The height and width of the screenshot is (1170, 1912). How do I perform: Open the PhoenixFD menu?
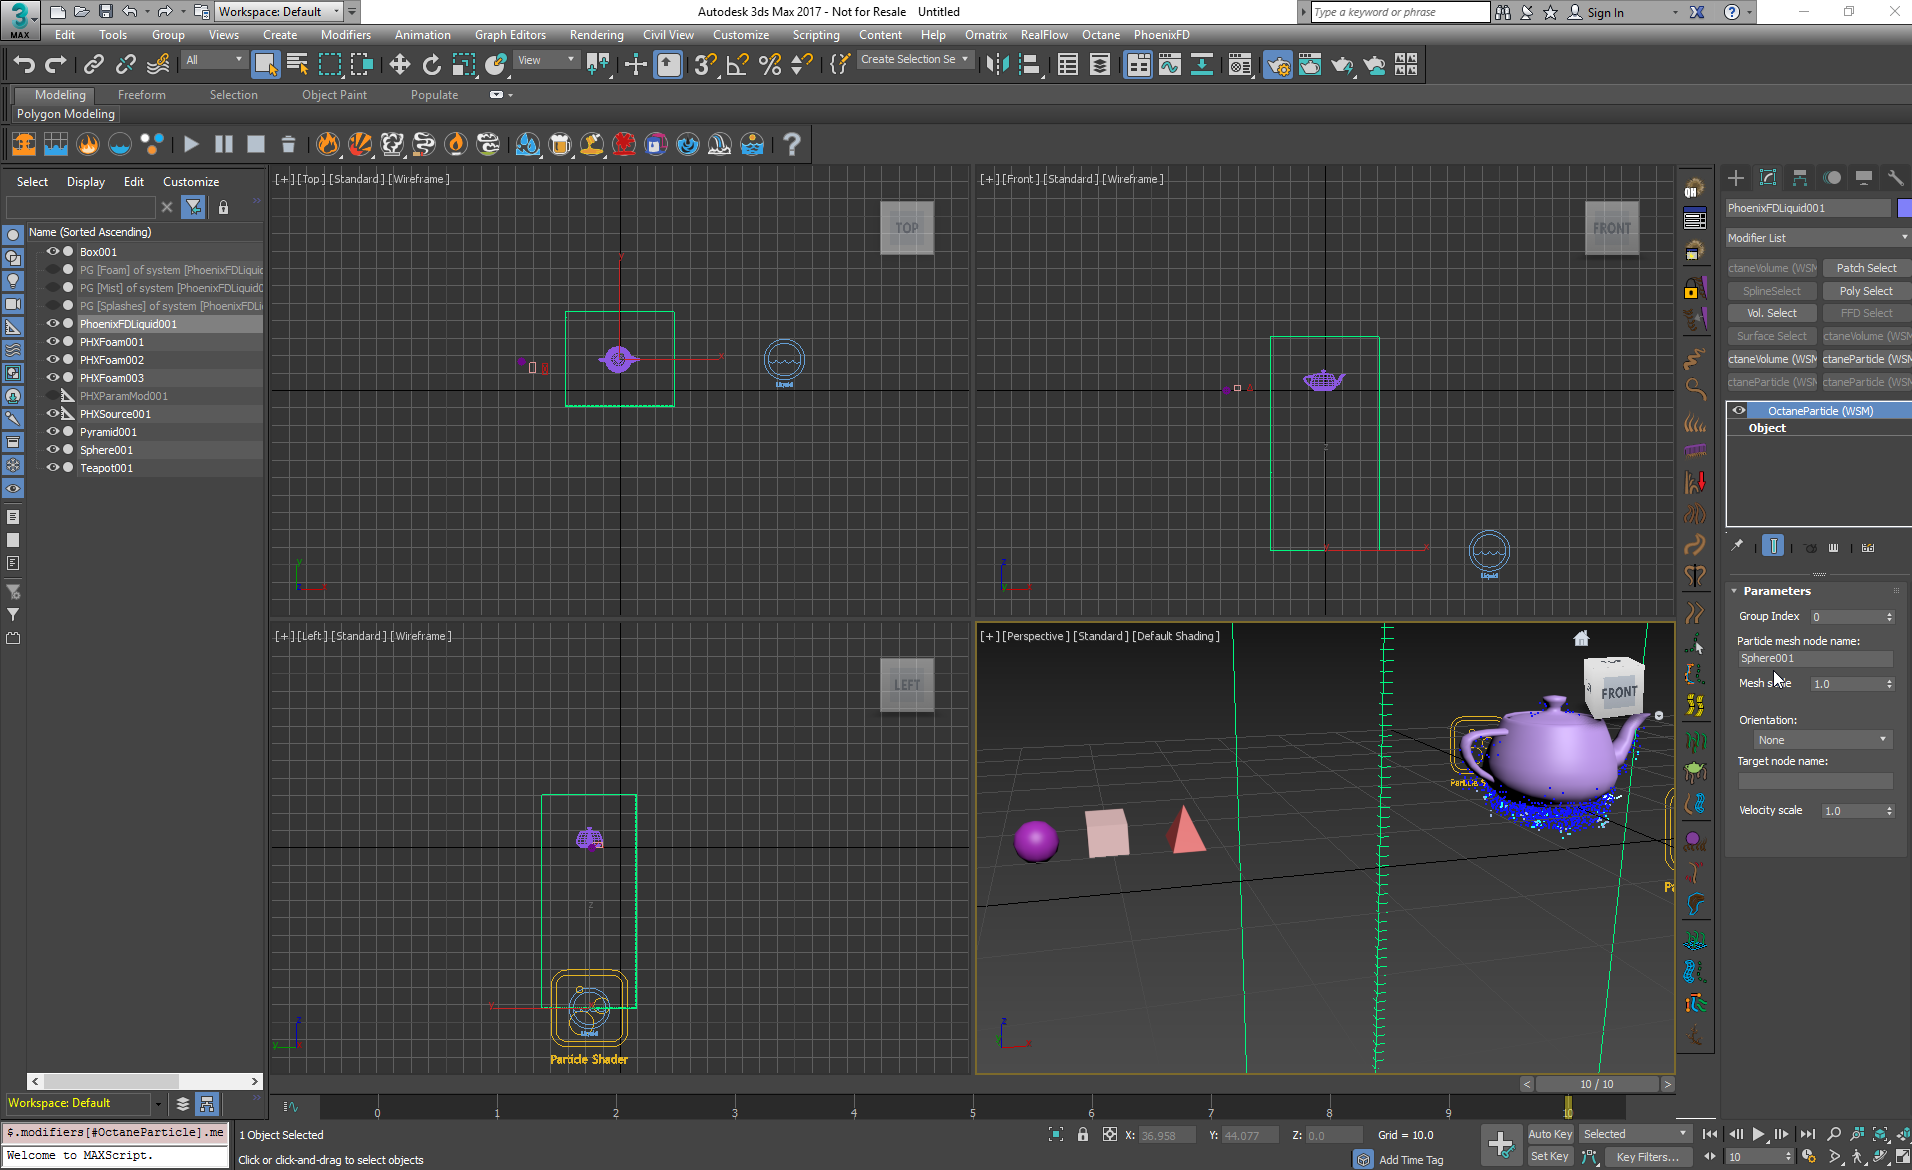1161,35
